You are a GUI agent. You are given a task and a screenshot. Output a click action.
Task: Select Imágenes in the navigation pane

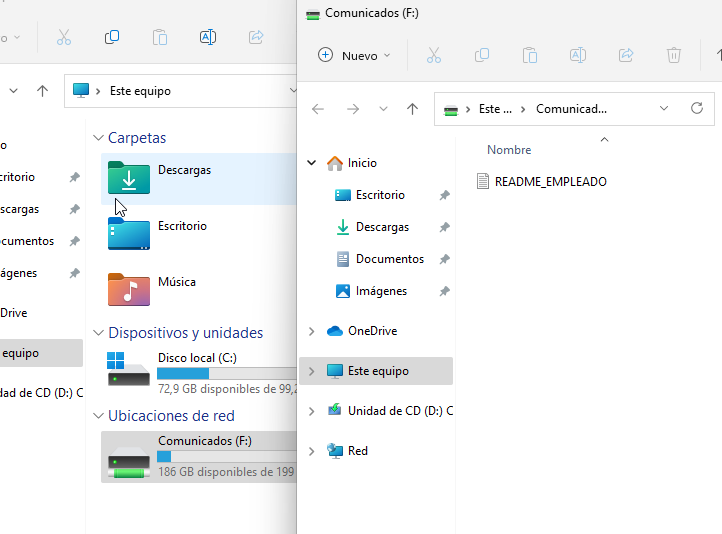pos(381,291)
